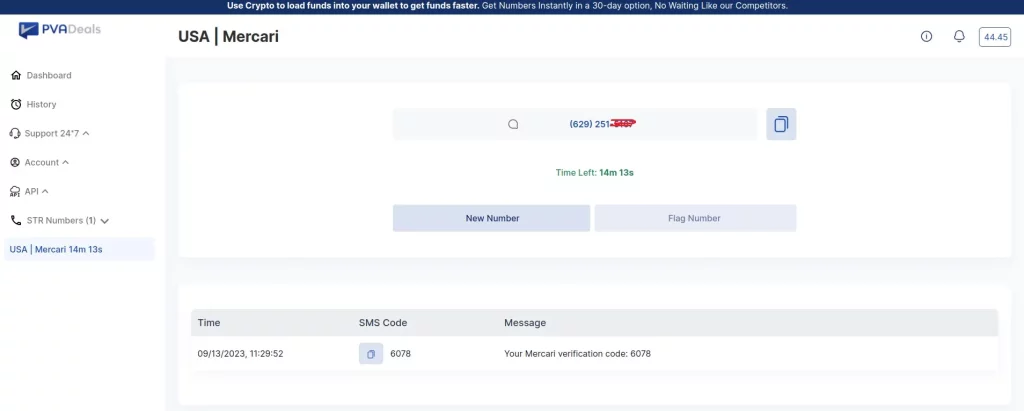Click the Message column header
The image size is (1024, 411).
pos(525,323)
